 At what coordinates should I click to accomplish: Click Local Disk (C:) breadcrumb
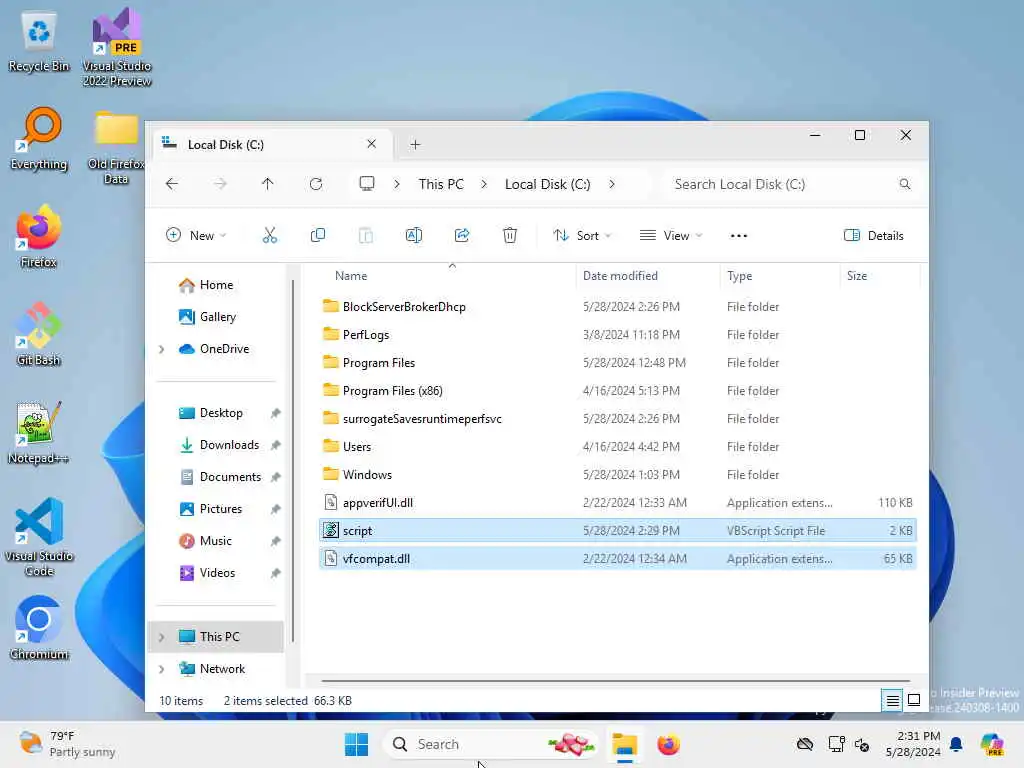pyautogui.click(x=547, y=184)
